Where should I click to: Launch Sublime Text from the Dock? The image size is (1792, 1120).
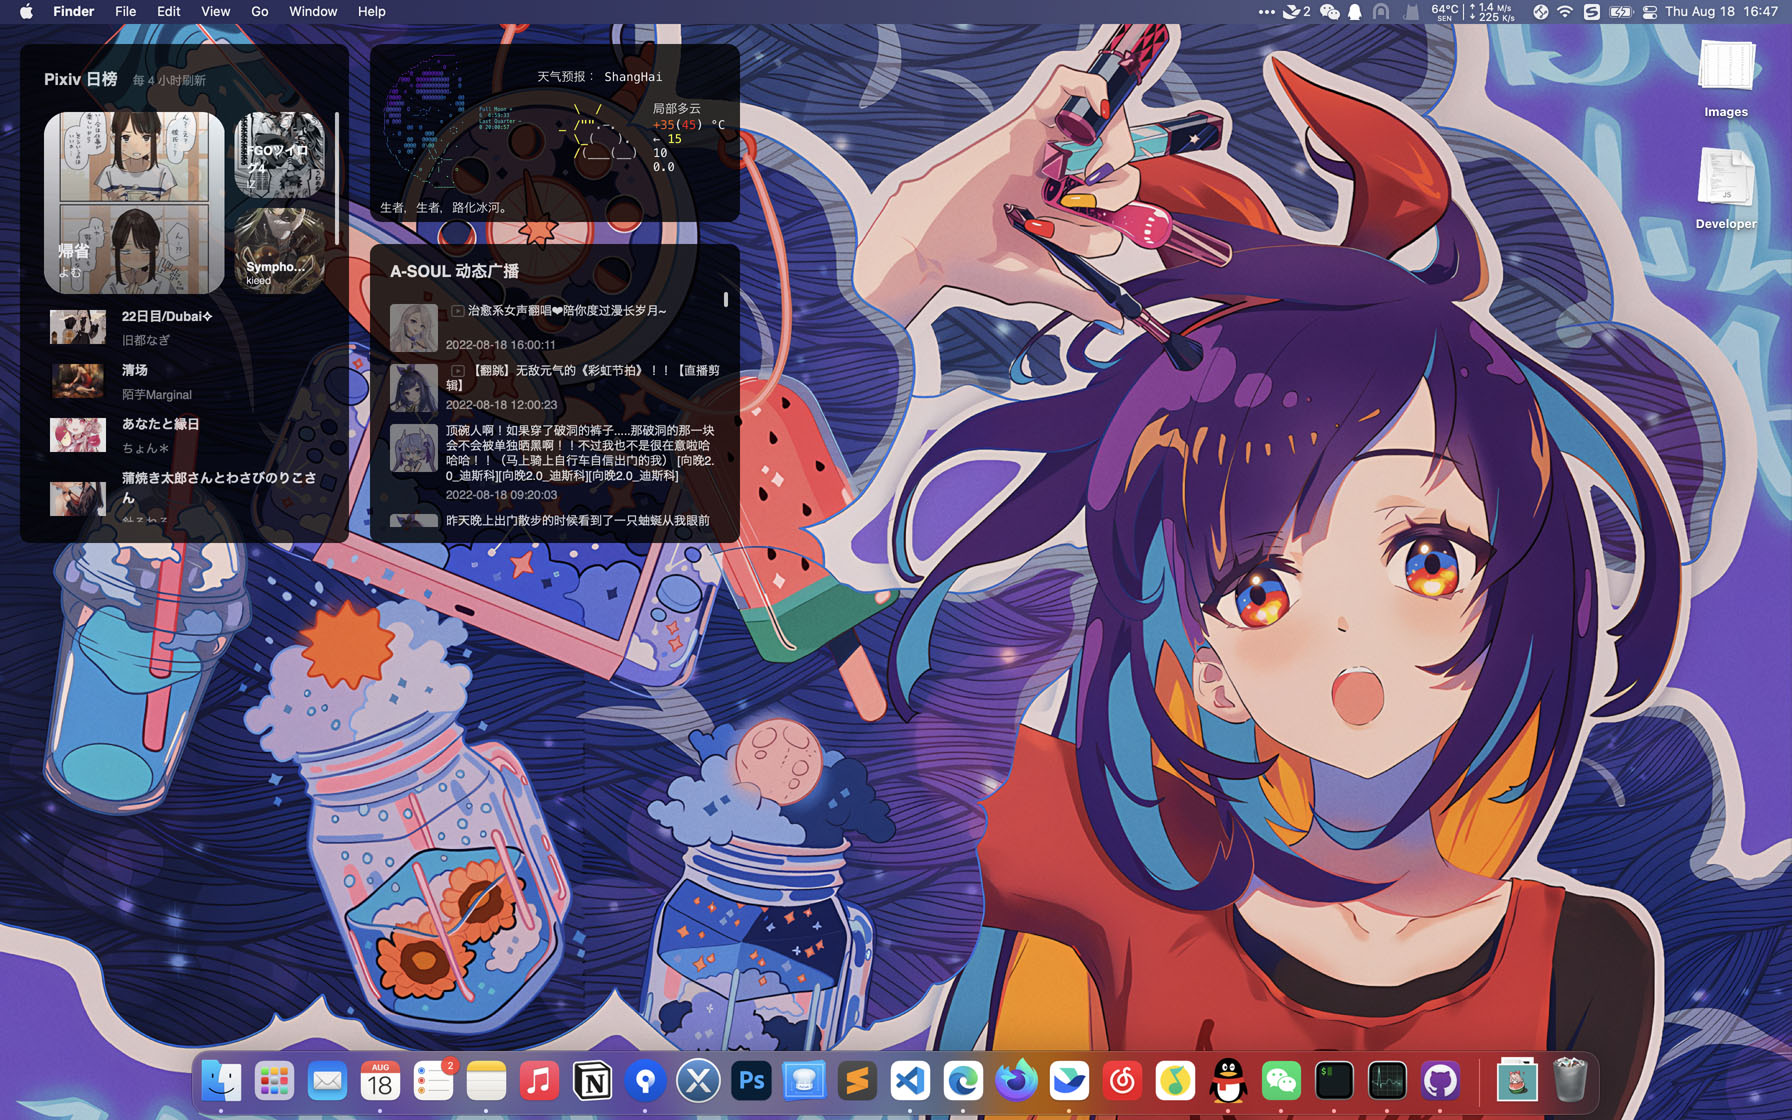click(x=857, y=1081)
